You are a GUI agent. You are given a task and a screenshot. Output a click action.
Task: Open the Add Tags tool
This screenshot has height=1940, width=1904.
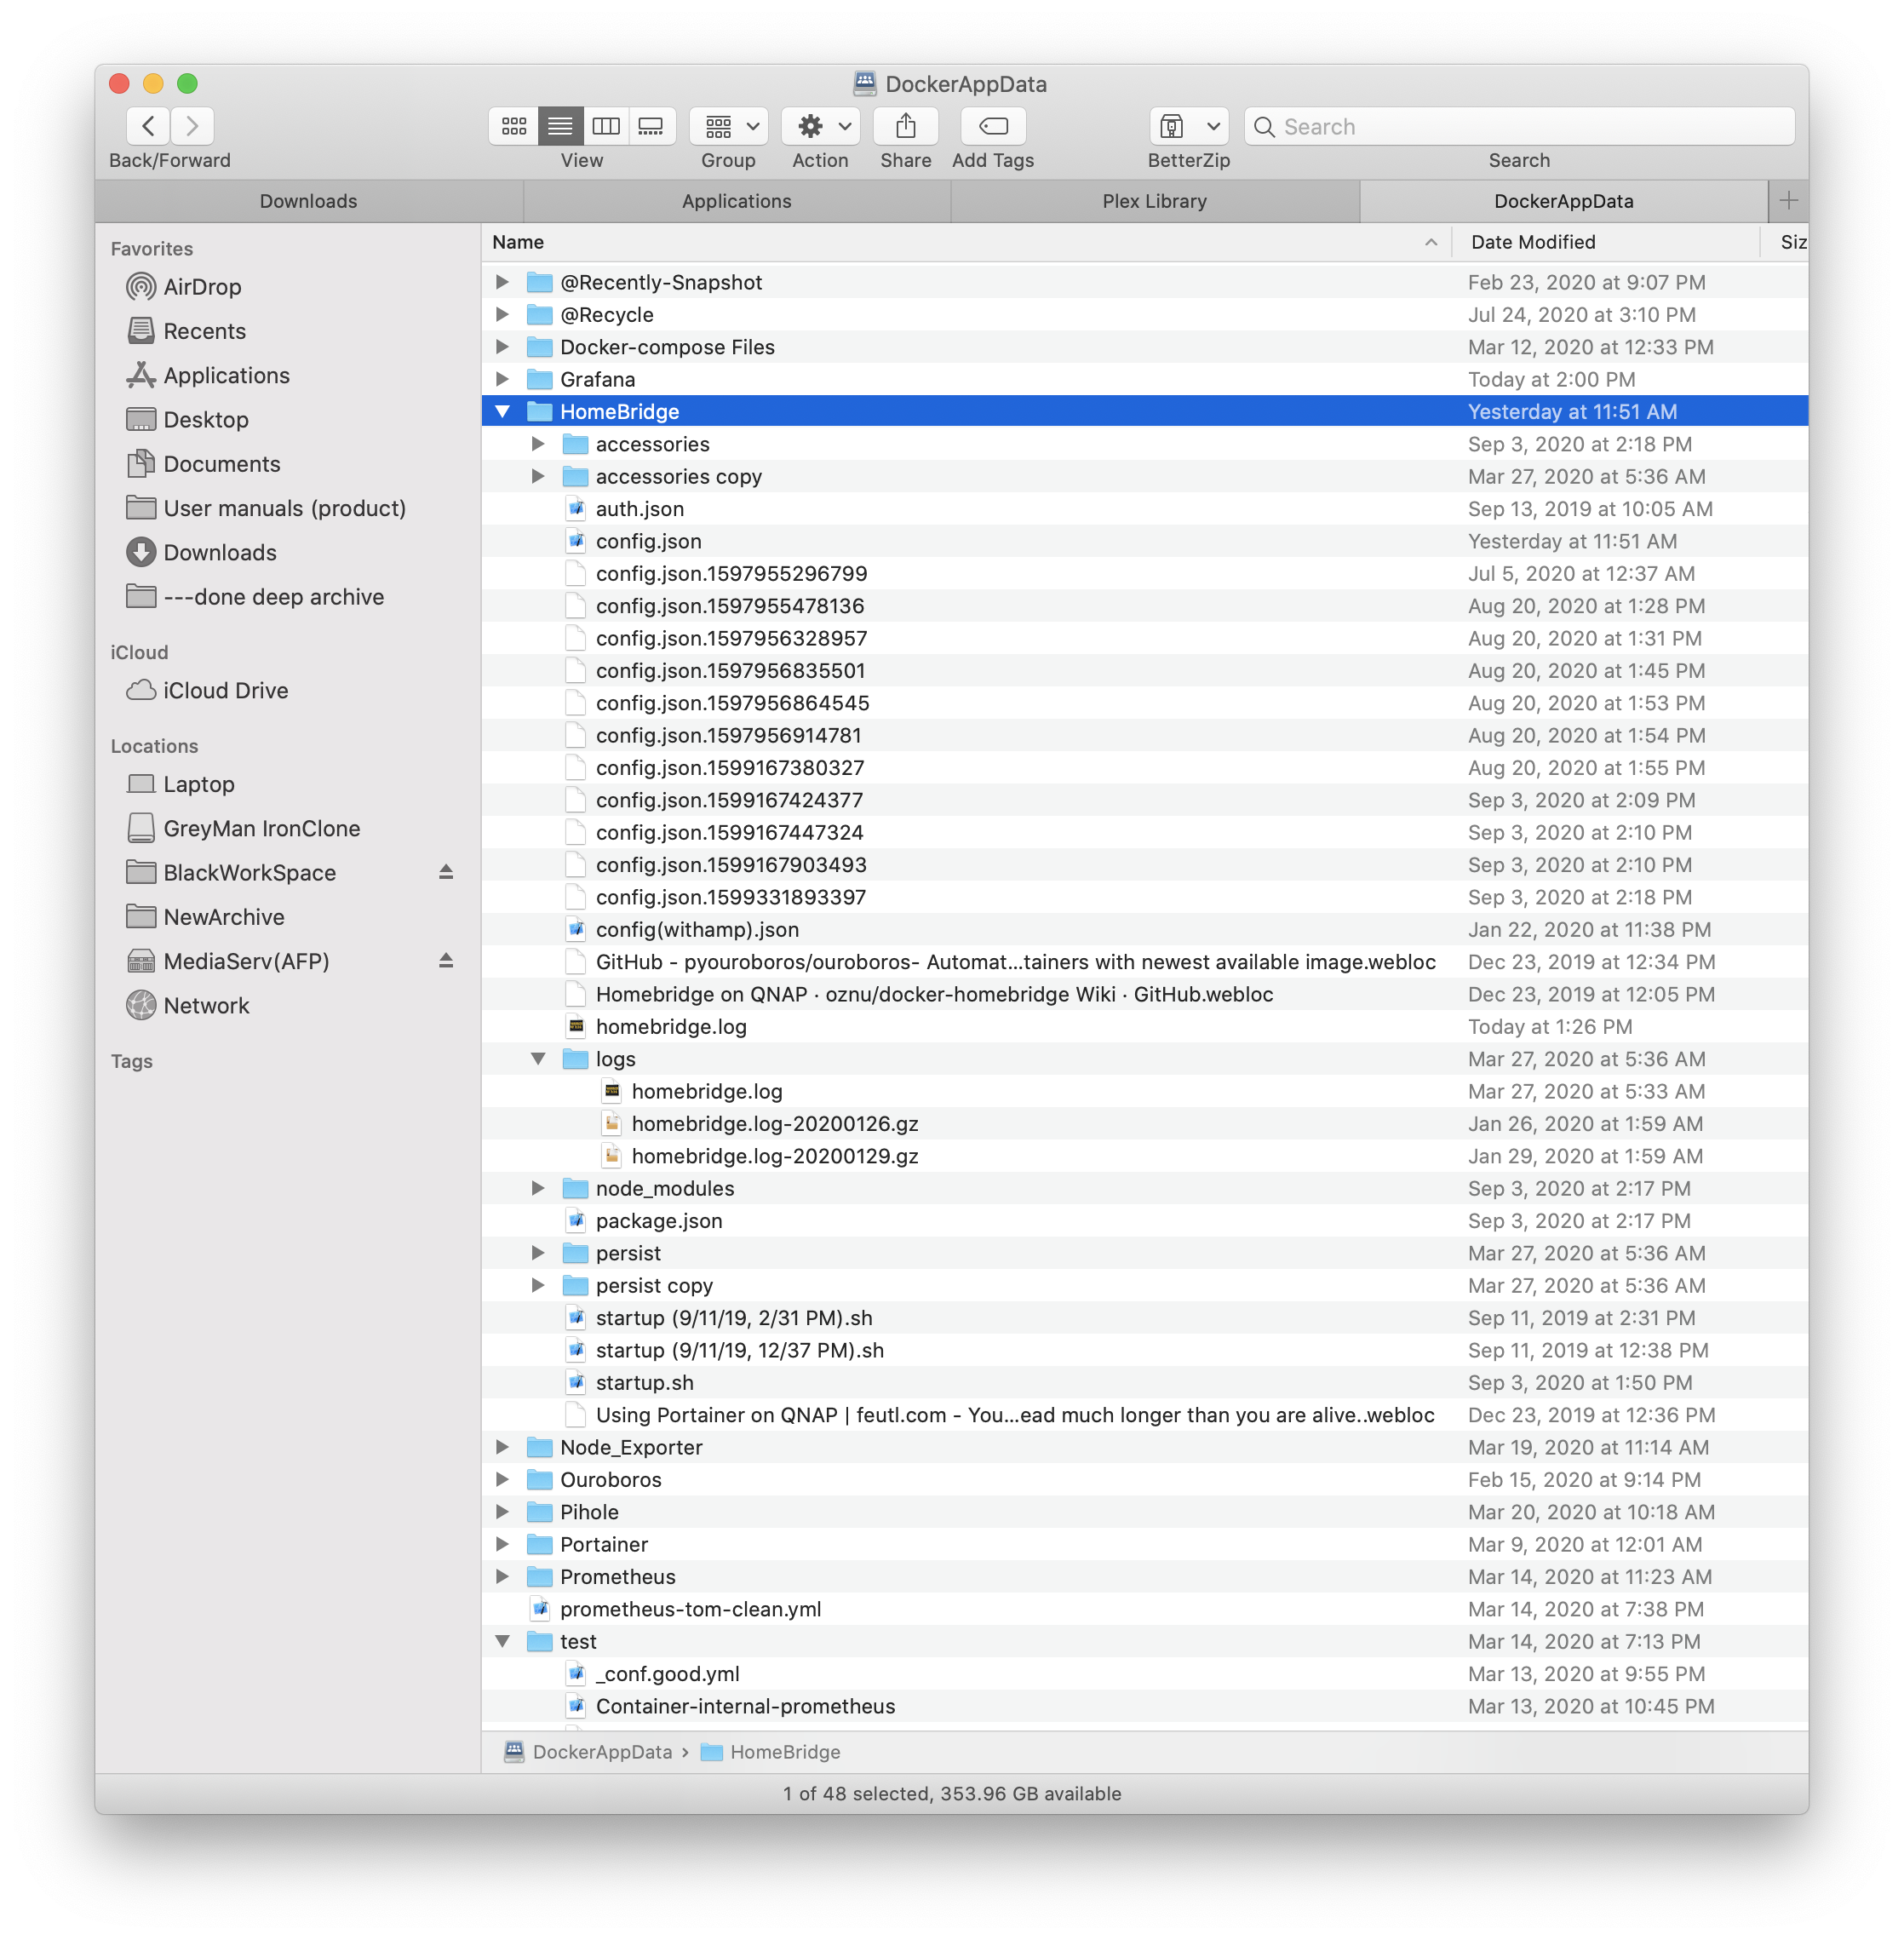[992, 126]
